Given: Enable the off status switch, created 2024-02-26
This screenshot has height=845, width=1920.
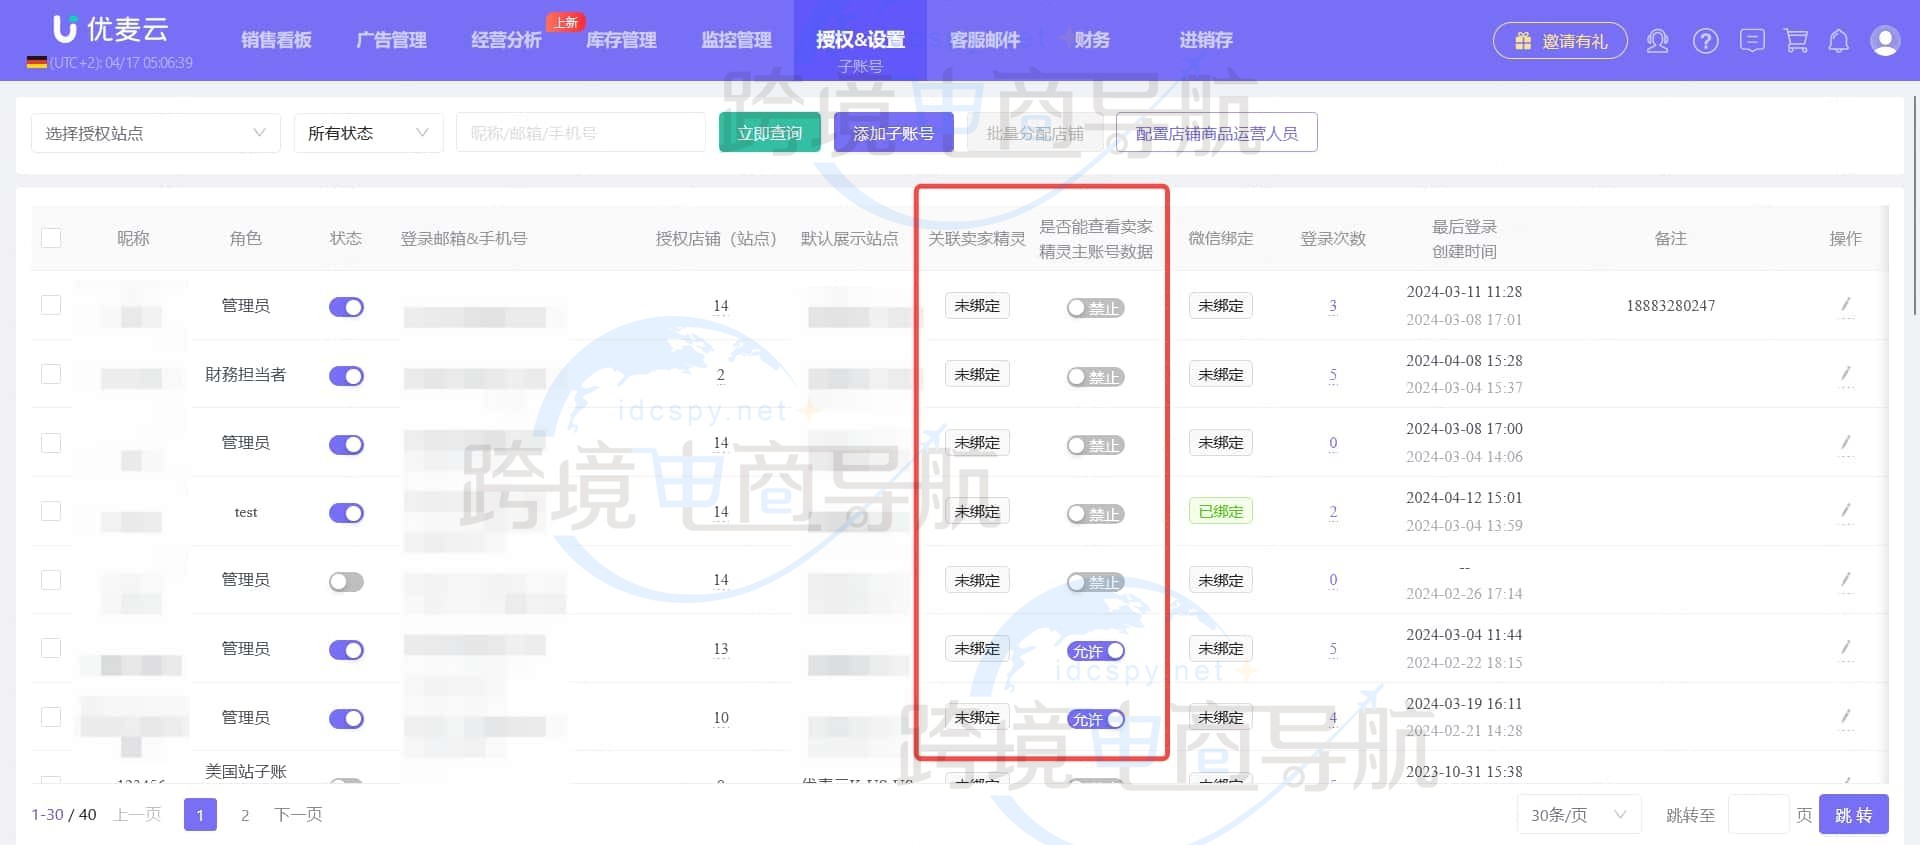Looking at the screenshot, I should pos(346,582).
